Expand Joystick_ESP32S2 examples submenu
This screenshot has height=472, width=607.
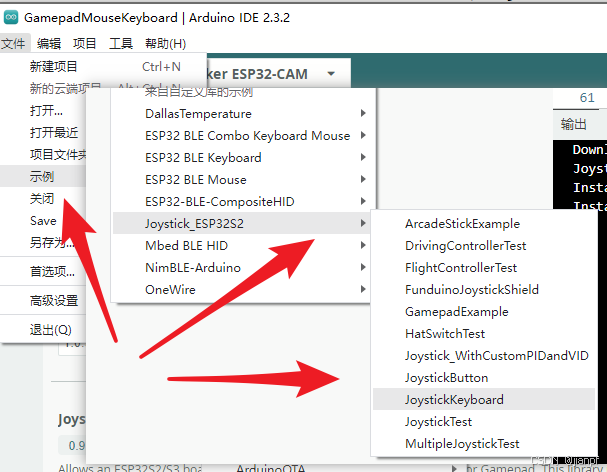(x=243, y=223)
